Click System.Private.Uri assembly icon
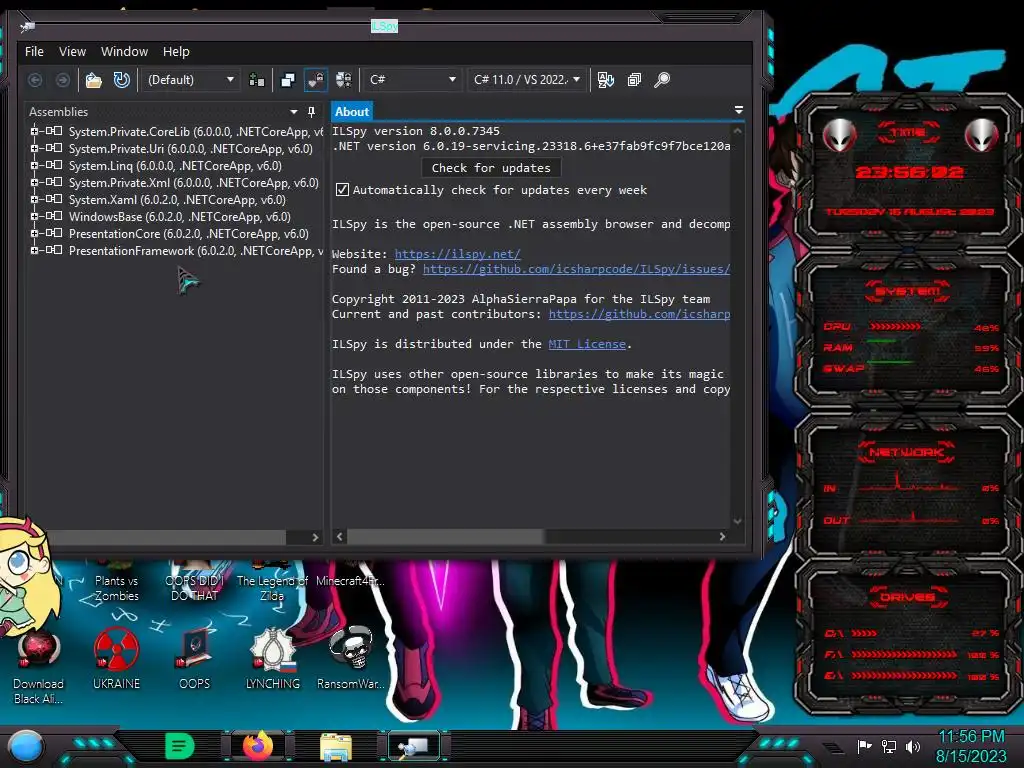 (54, 148)
